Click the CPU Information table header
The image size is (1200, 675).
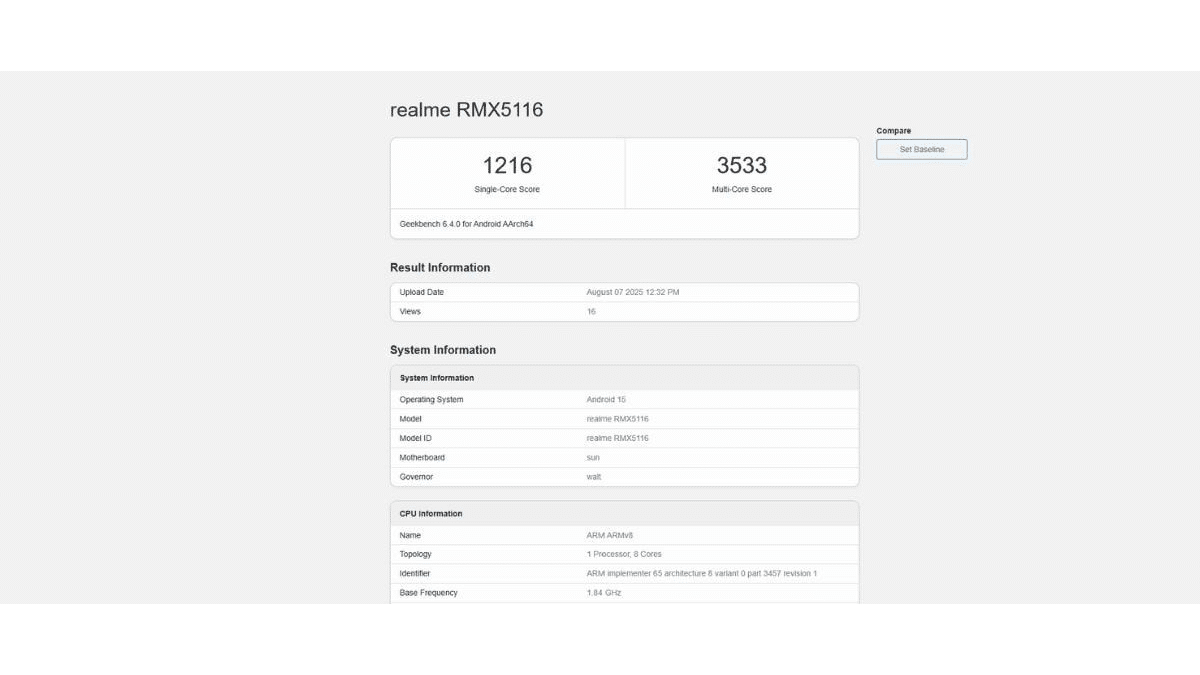click(x=624, y=514)
